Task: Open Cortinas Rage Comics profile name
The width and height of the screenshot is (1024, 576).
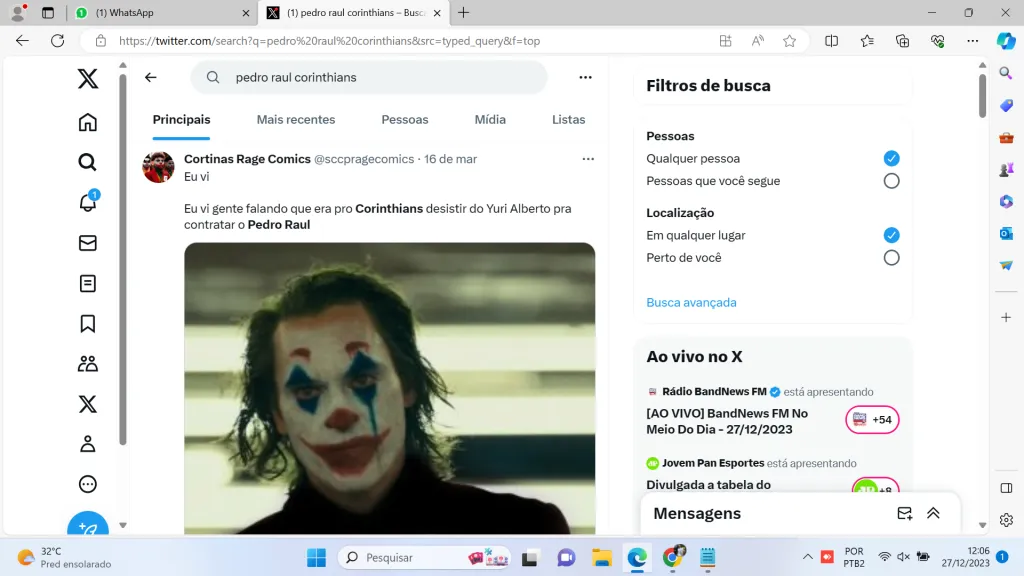Action: click(247, 159)
